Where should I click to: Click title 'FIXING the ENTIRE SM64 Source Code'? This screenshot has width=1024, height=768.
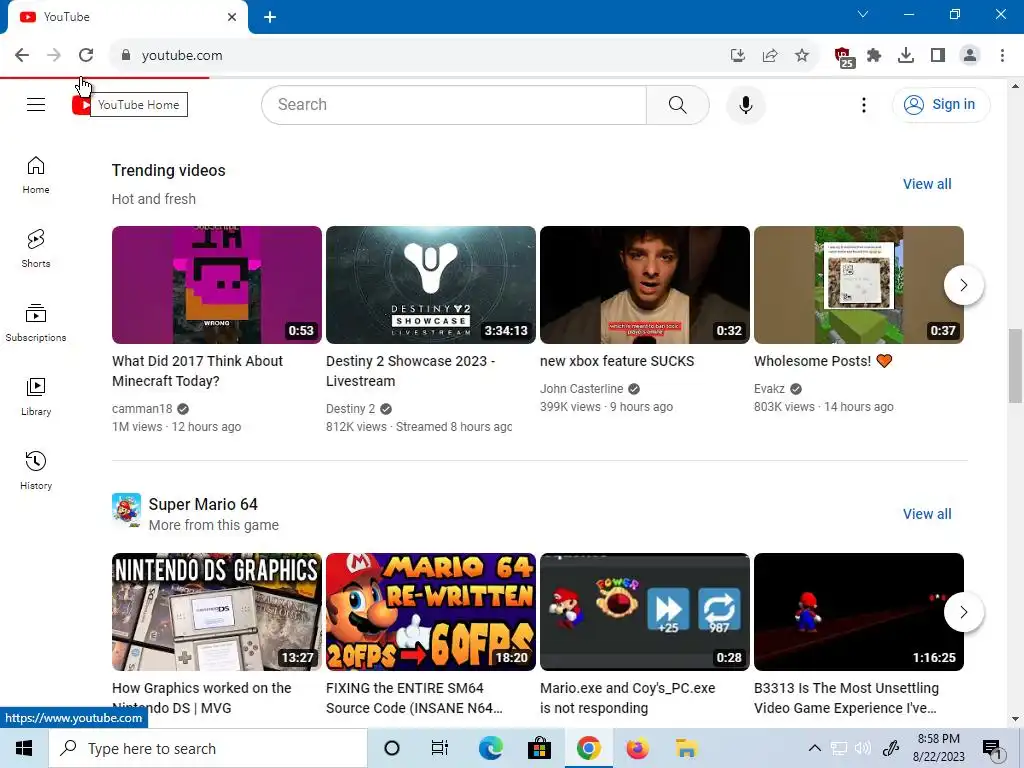[x=414, y=698]
